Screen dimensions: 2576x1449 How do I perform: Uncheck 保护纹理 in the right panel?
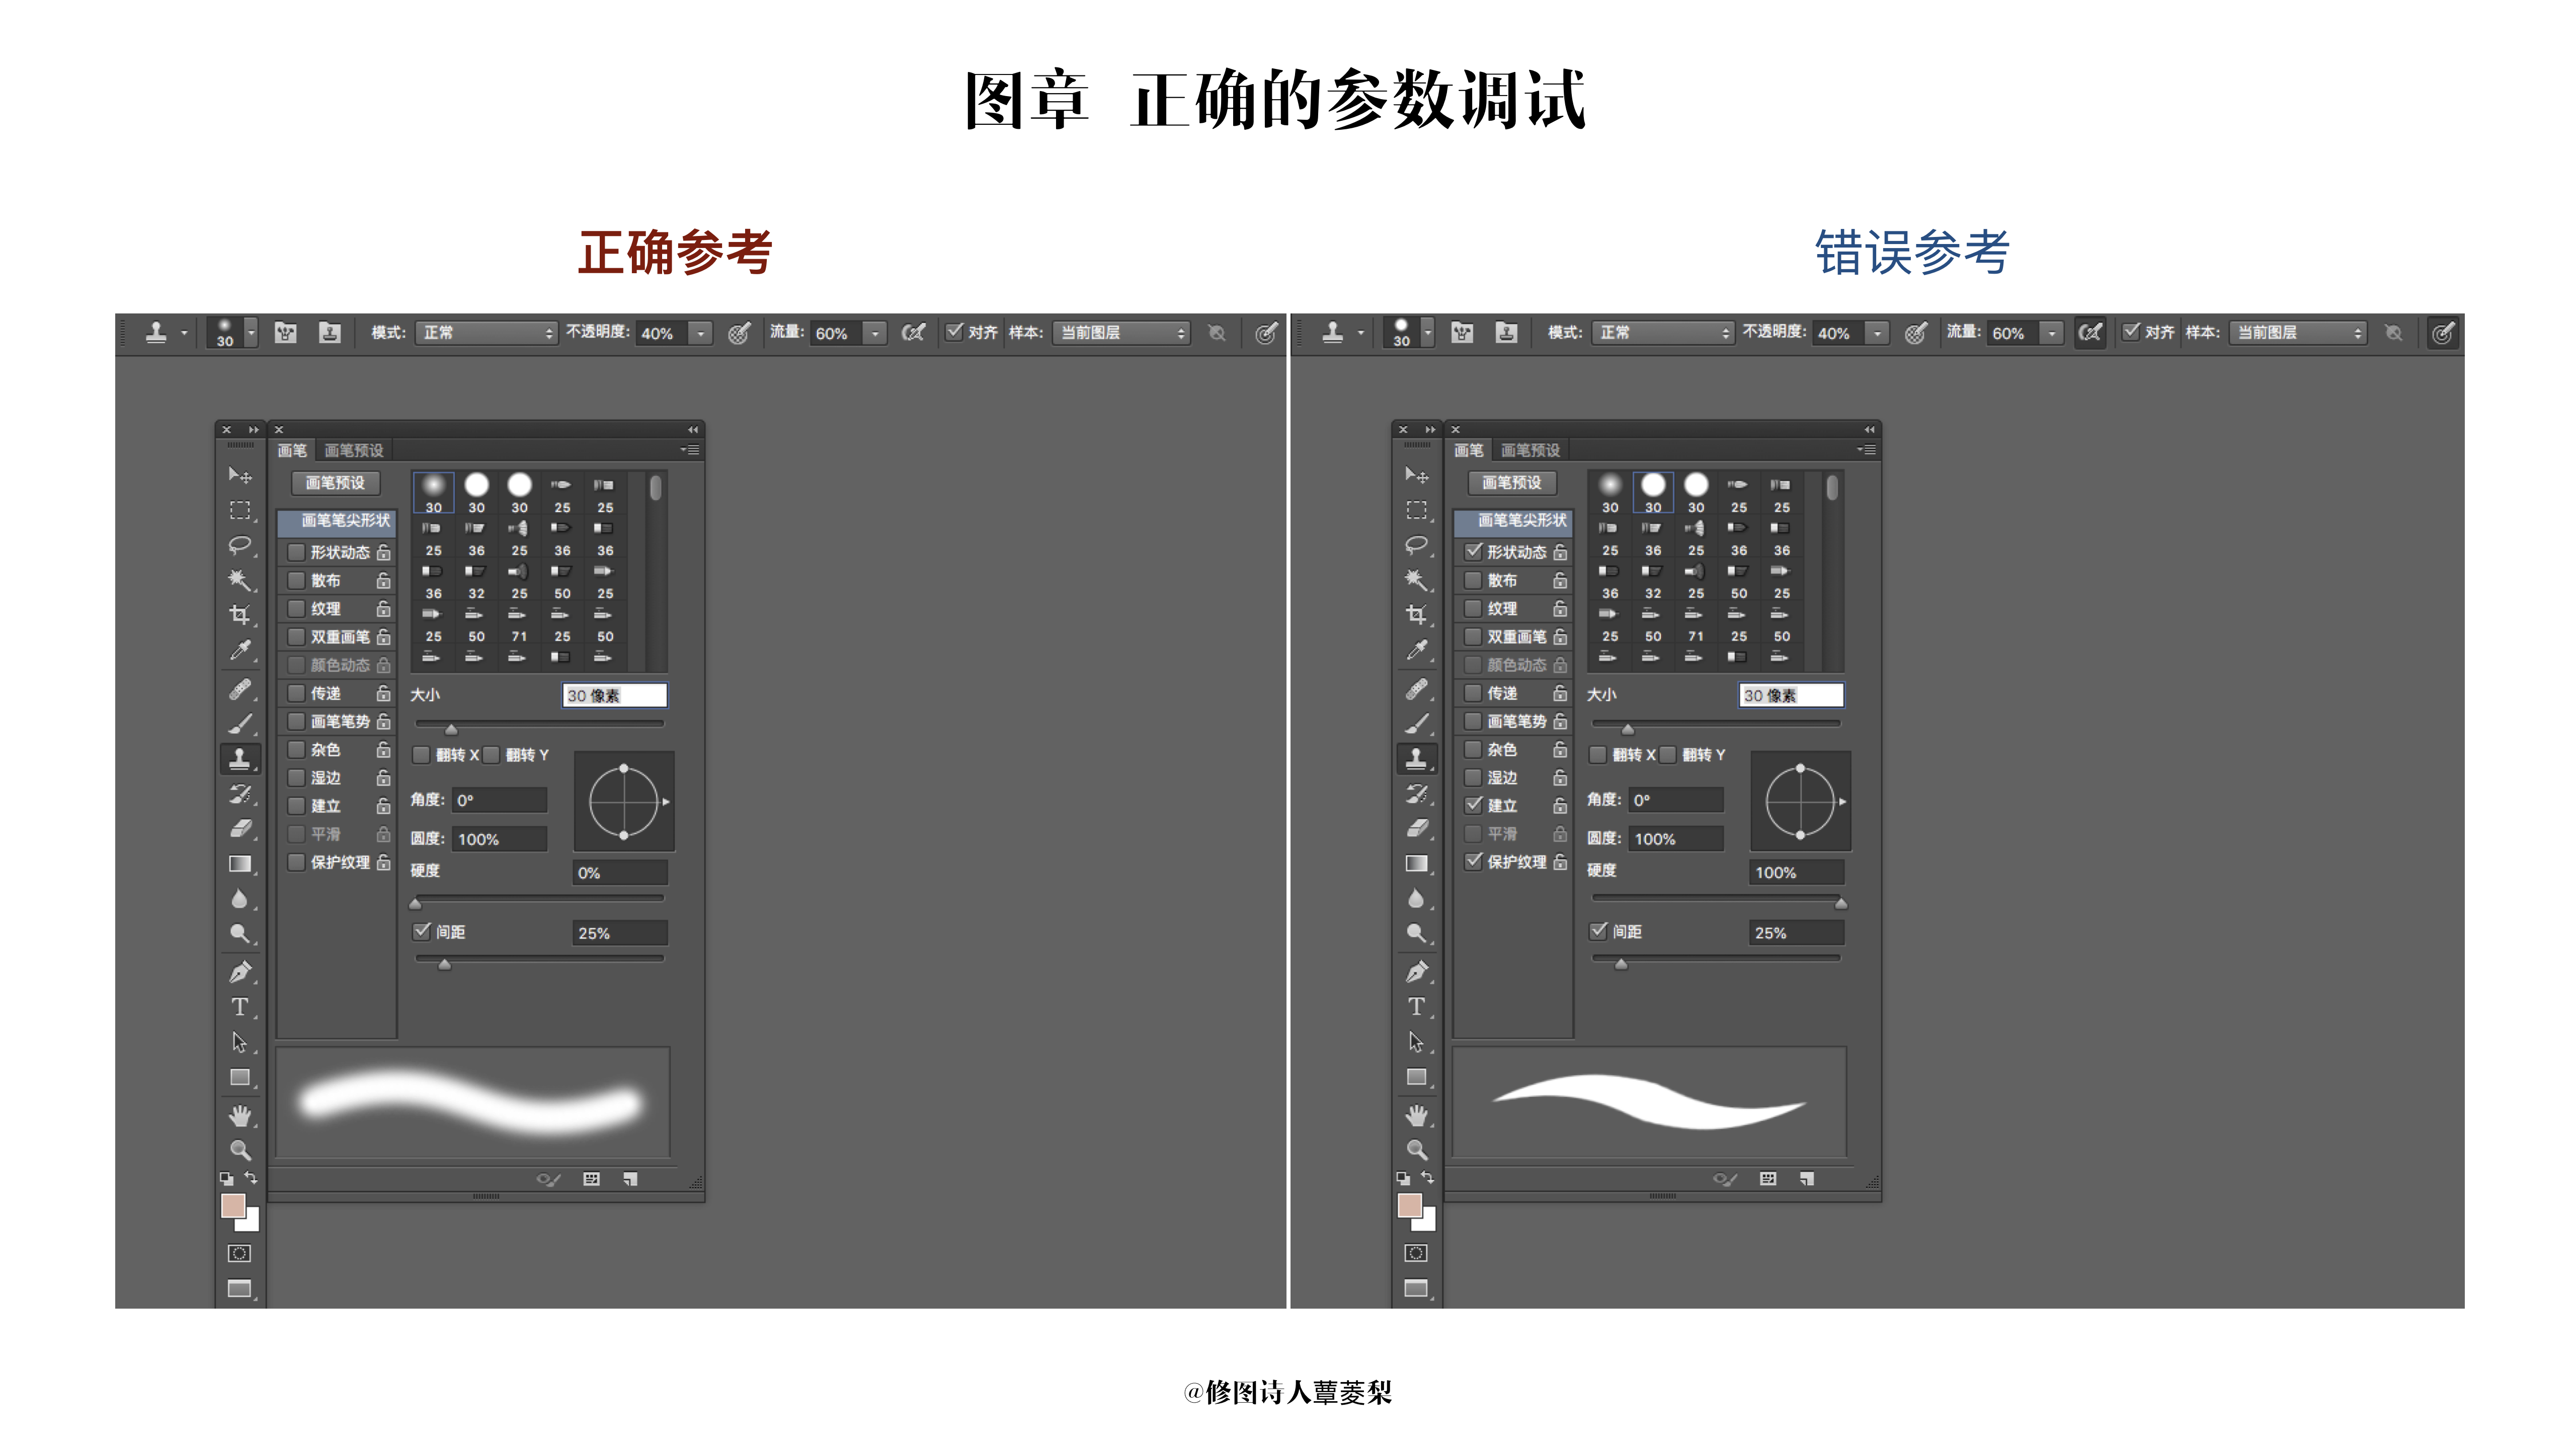[1473, 861]
